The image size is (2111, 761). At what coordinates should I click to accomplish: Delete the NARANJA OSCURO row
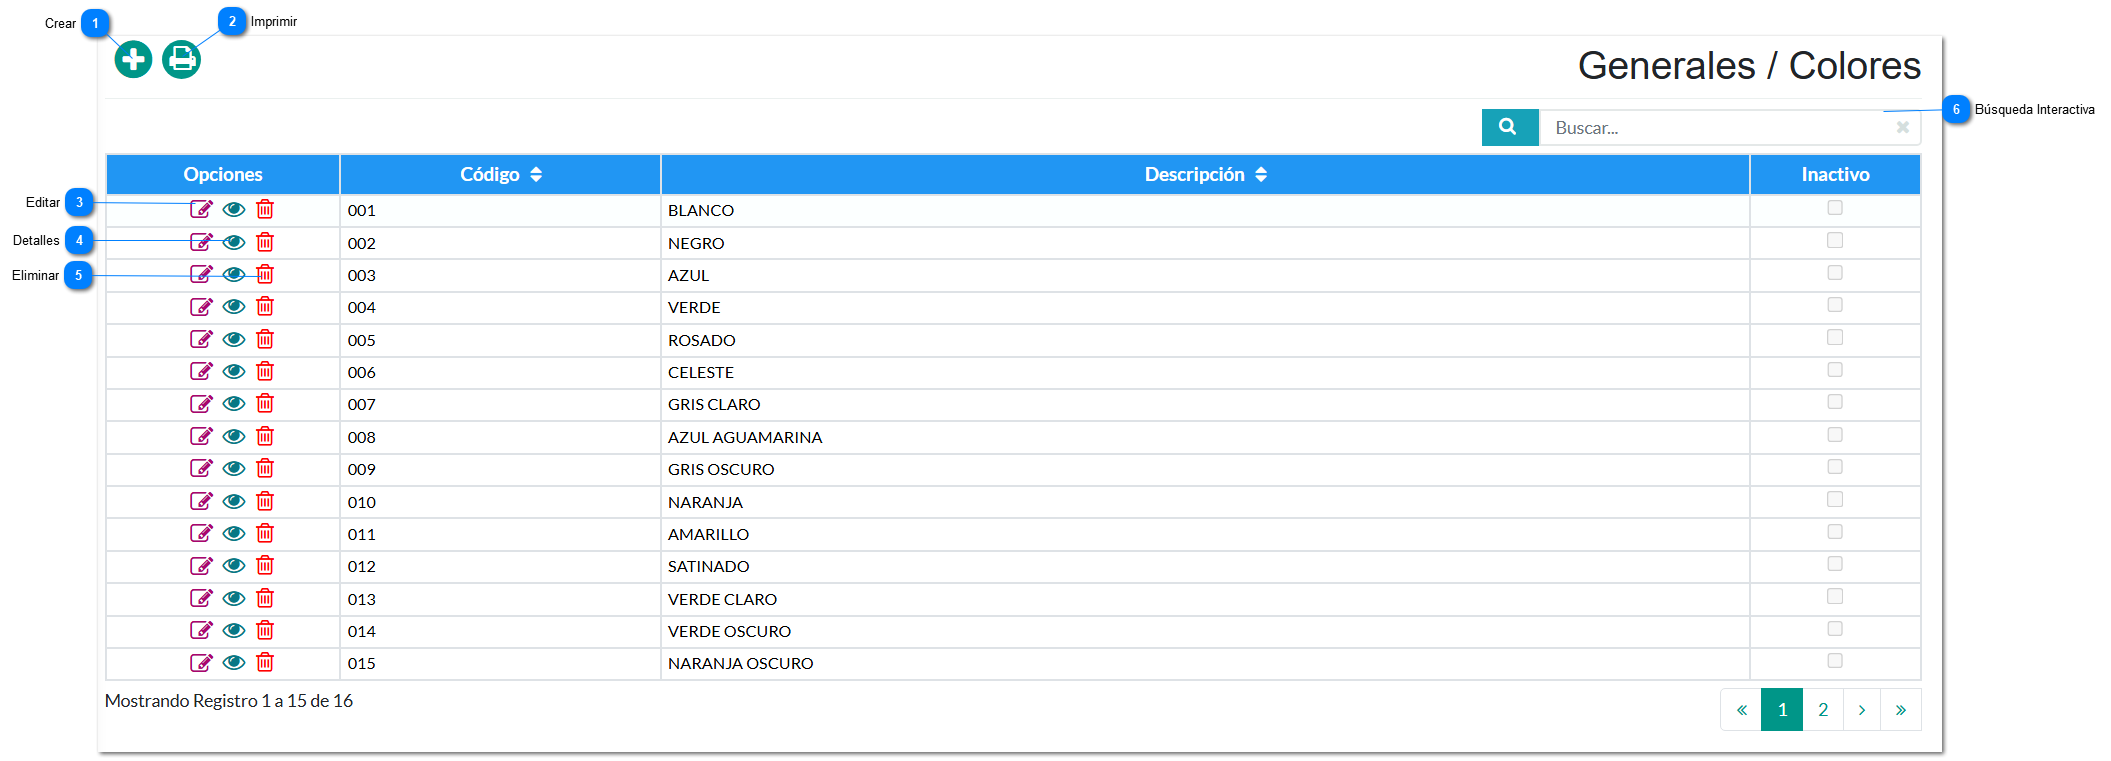point(265,662)
